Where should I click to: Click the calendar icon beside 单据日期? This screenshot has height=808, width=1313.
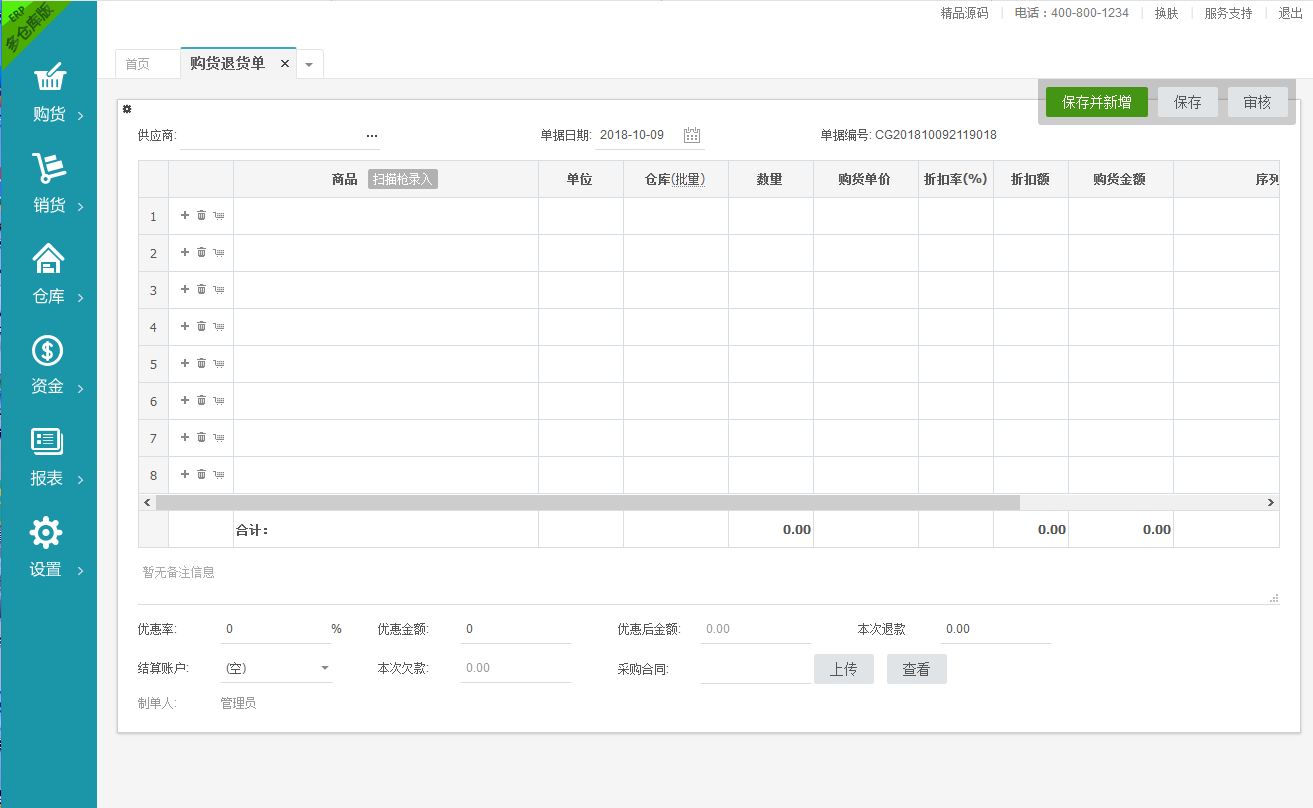click(692, 136)
